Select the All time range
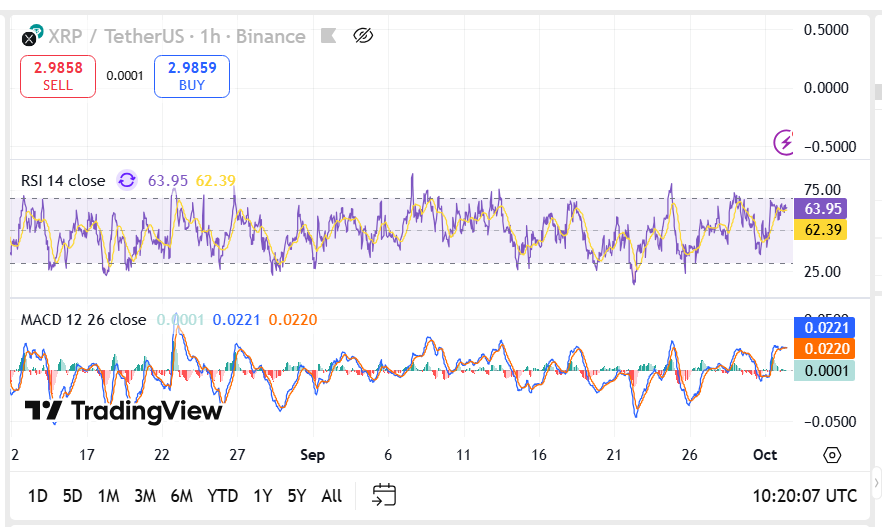 332,496
